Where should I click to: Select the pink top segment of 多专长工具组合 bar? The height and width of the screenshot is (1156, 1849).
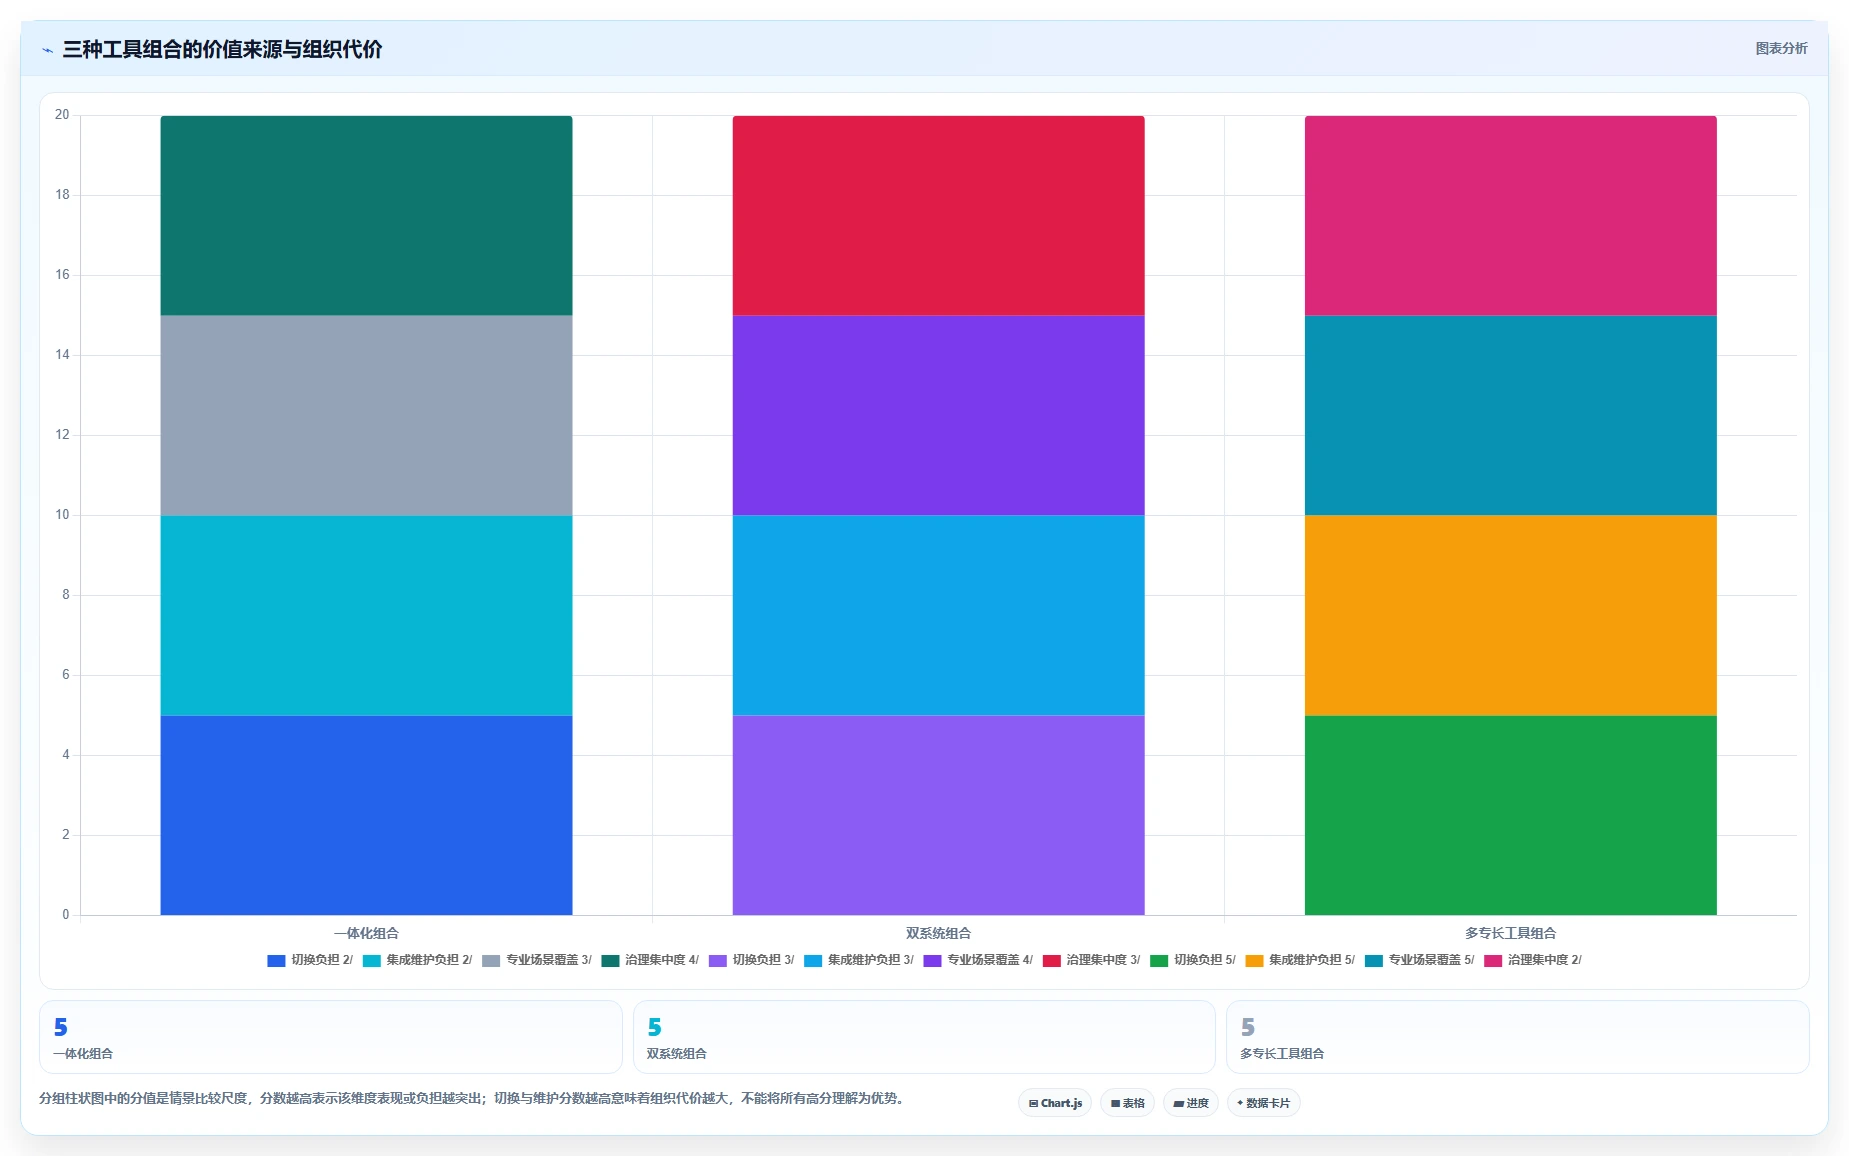coord(1510,216)
